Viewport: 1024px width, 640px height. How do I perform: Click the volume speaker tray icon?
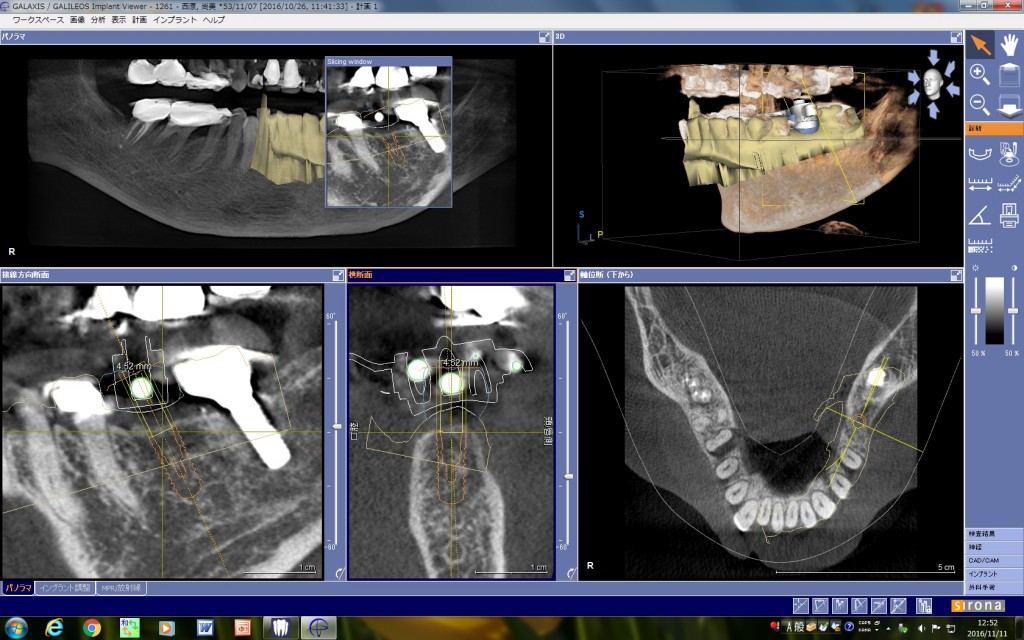(922, 628)
